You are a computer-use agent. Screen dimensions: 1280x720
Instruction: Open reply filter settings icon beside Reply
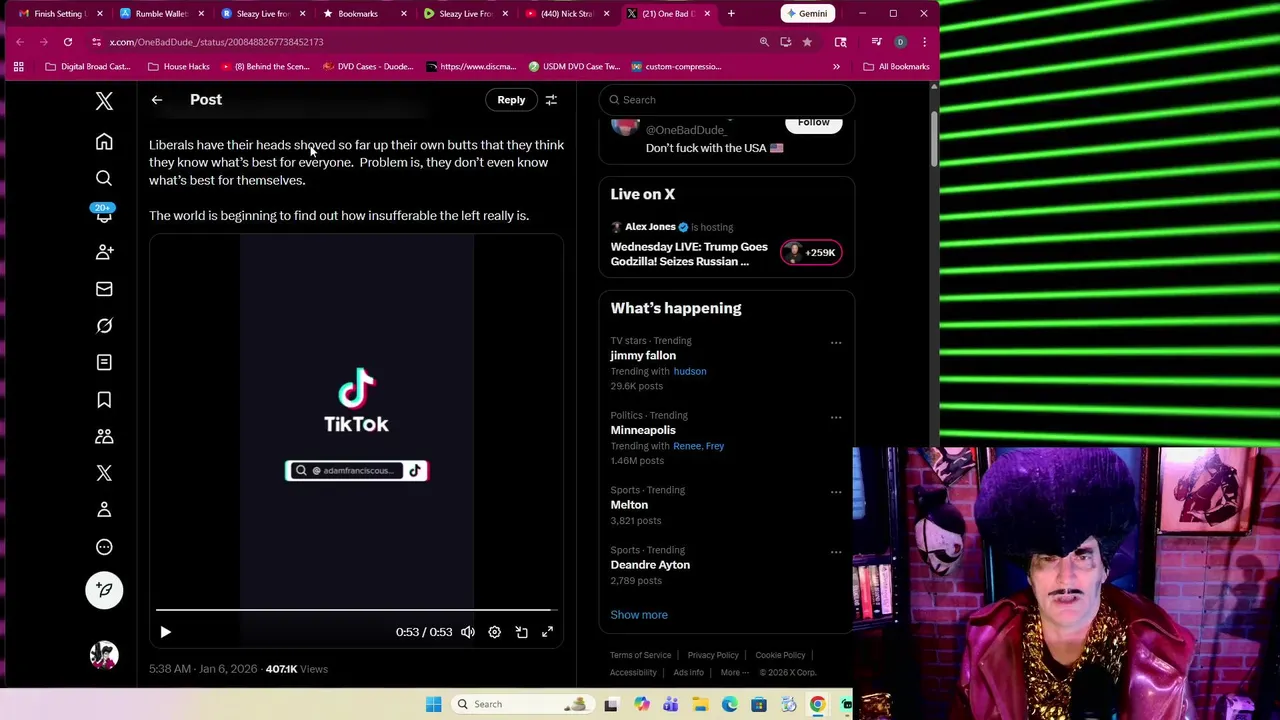[551, 100]
